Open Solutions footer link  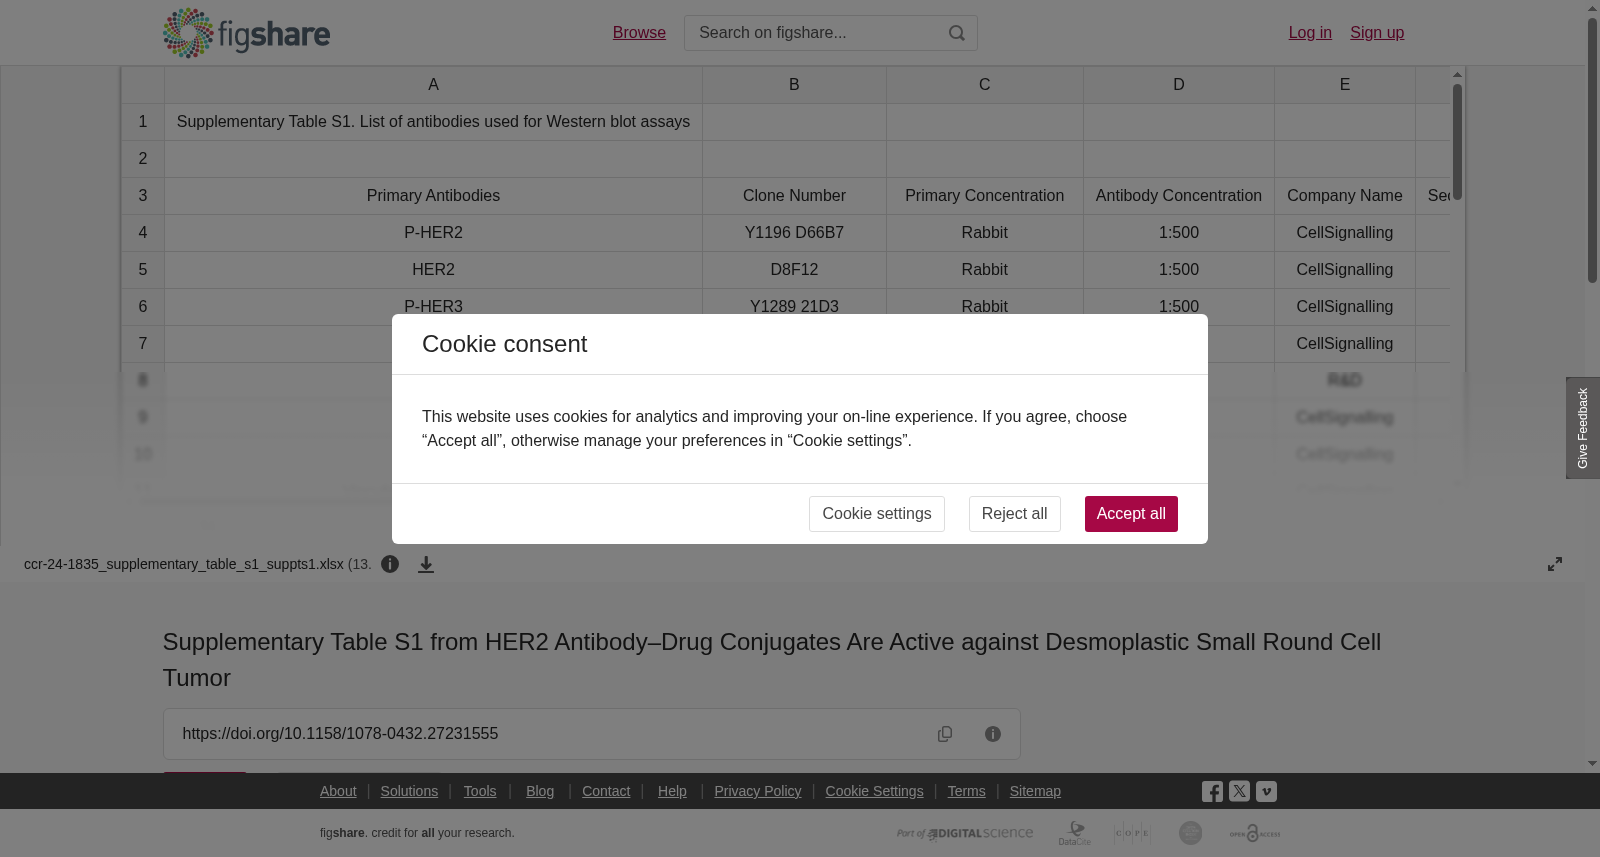pos(409,791)
